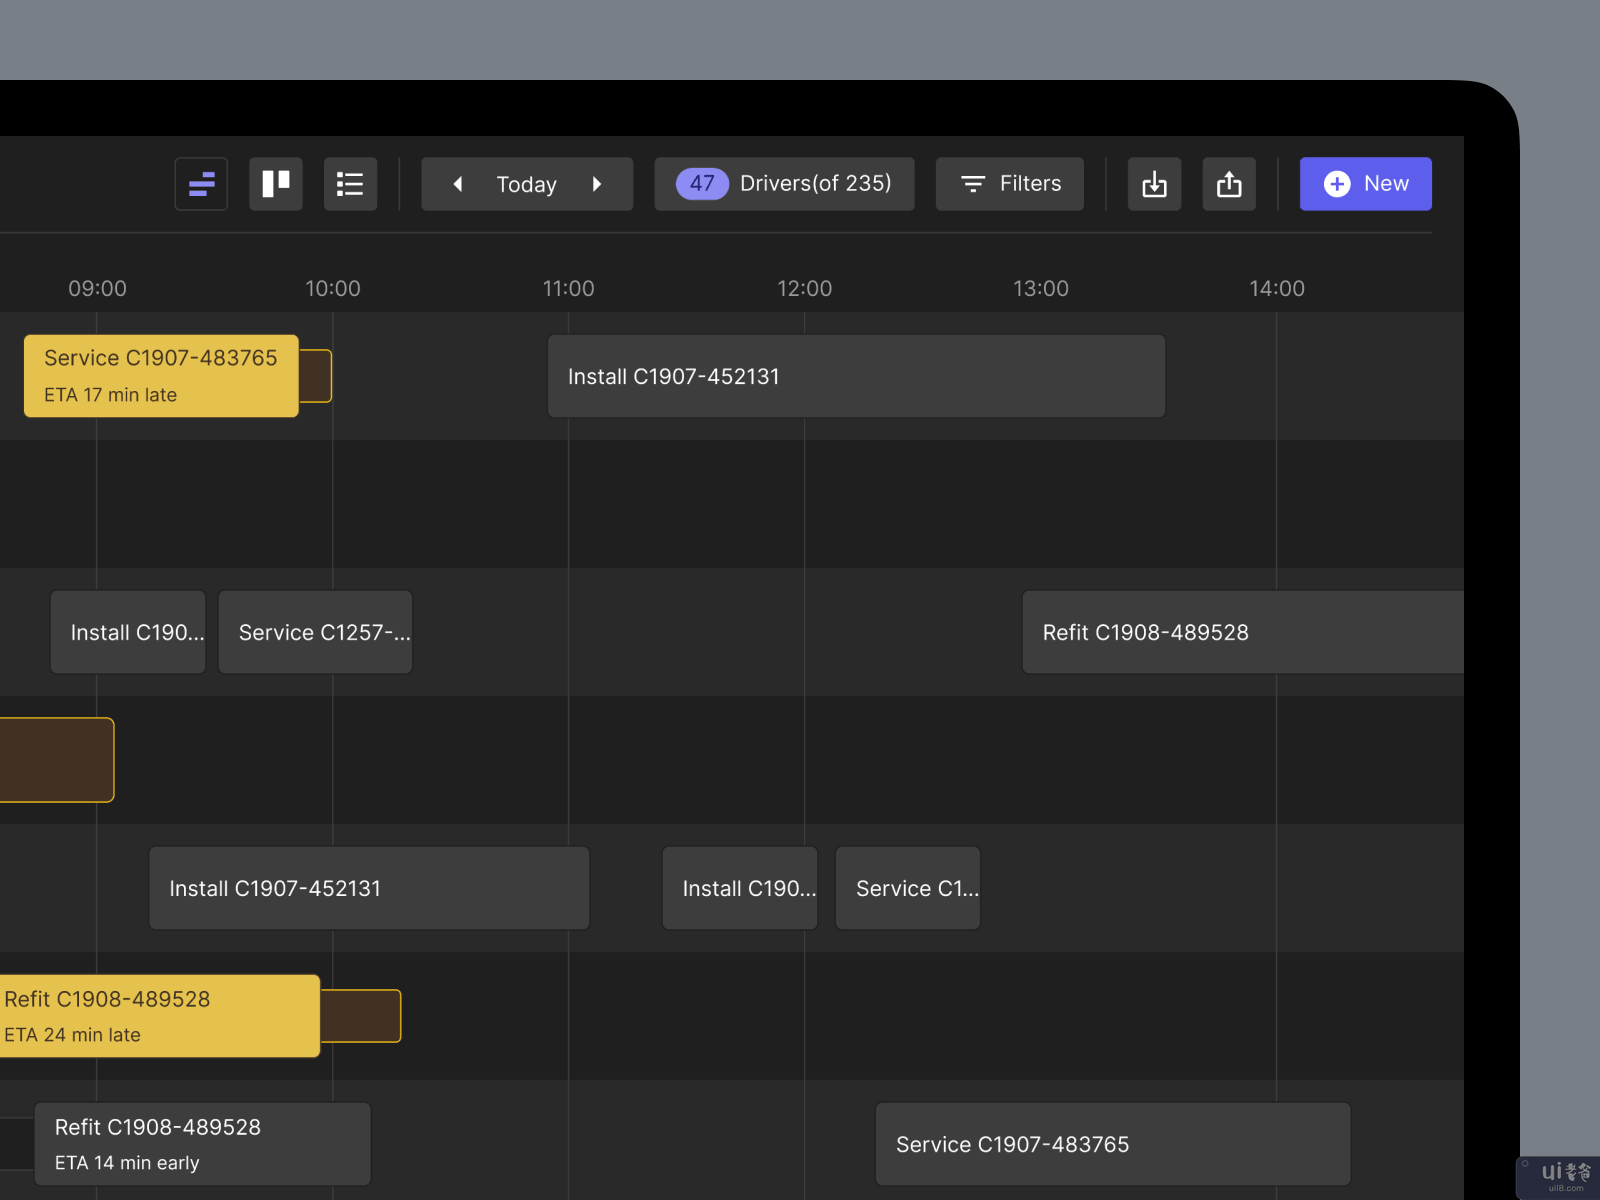Select the Refit C1908-489528 ETA 24 min late
The height and width of the screenshot is (1200, 1600).
160,1016
